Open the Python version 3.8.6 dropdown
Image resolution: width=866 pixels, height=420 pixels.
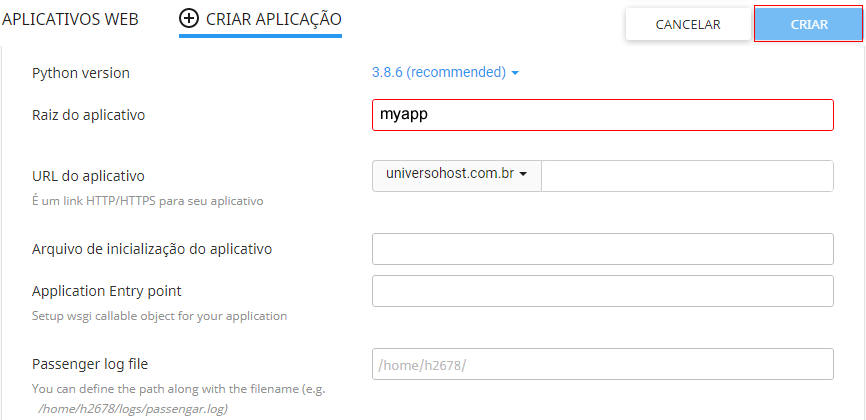pos(445,72)
